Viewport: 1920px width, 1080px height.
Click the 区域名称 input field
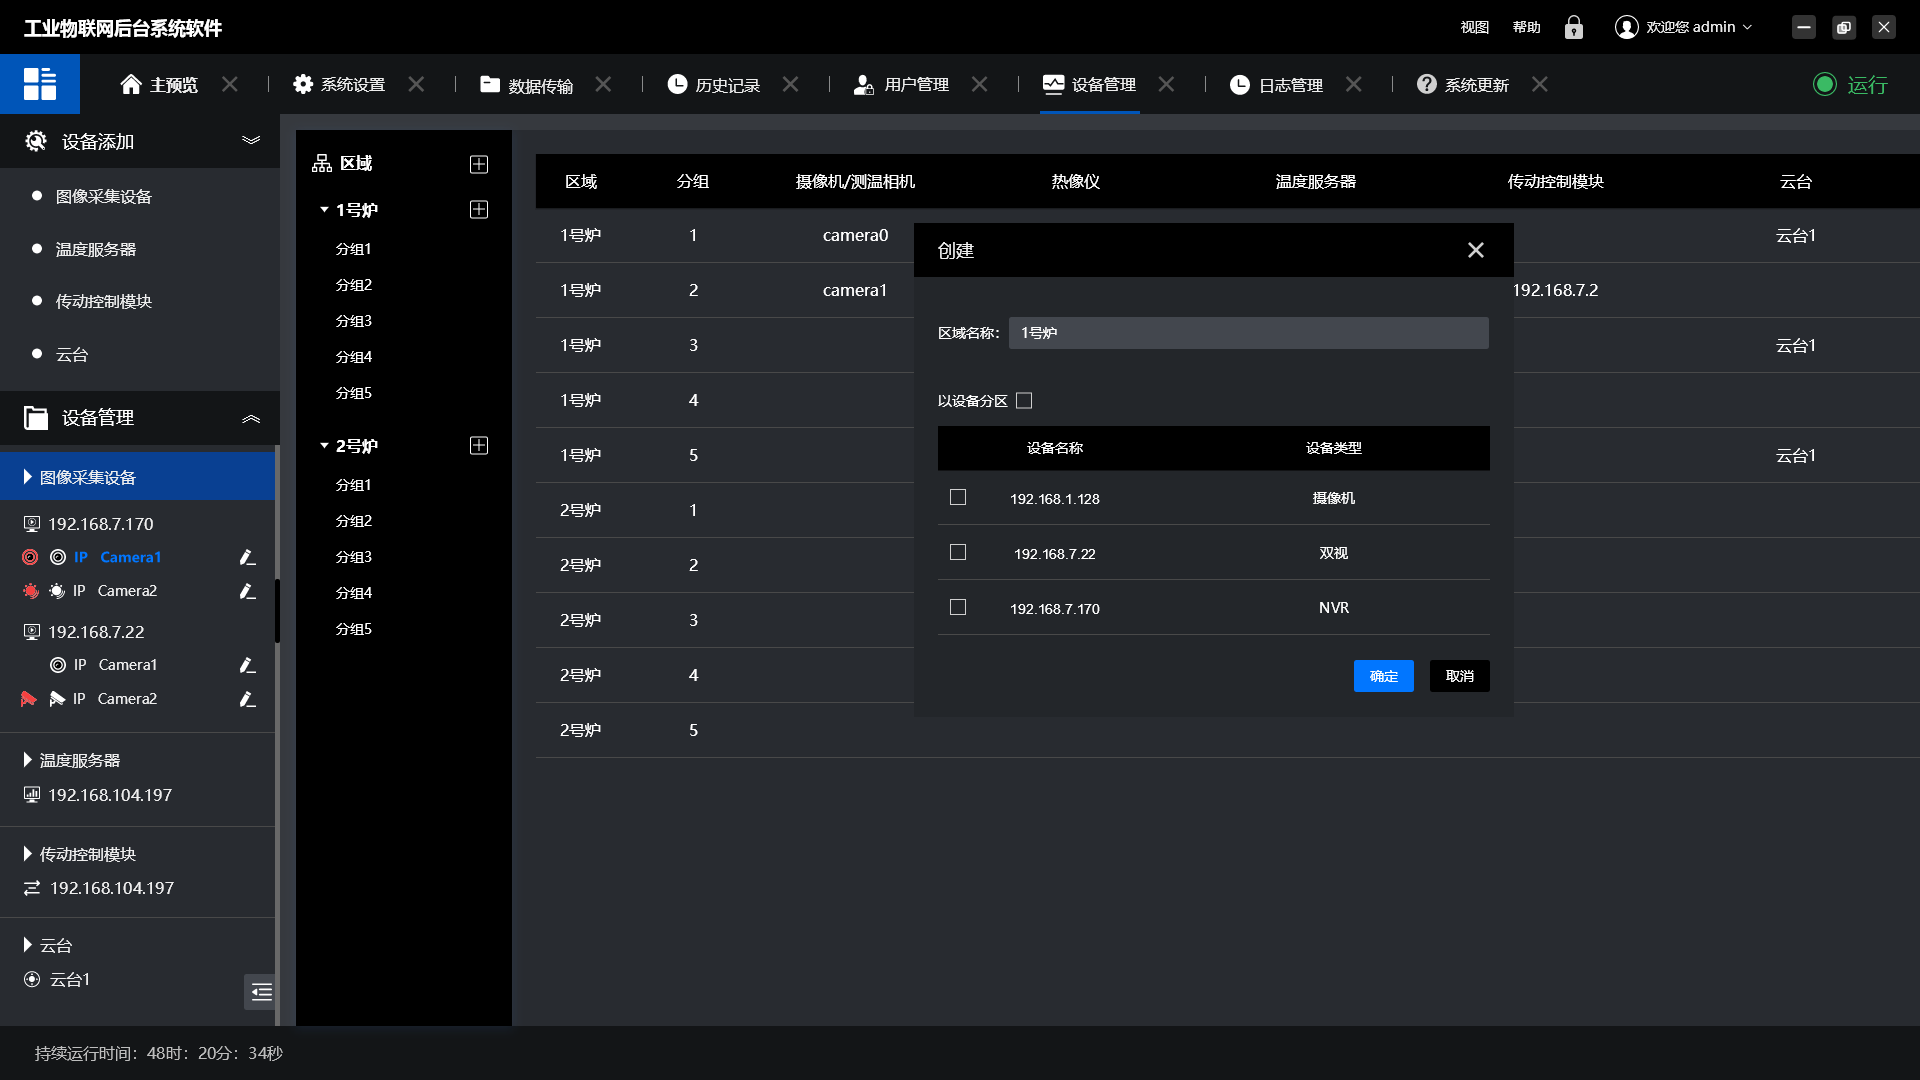click(1248, 333)
